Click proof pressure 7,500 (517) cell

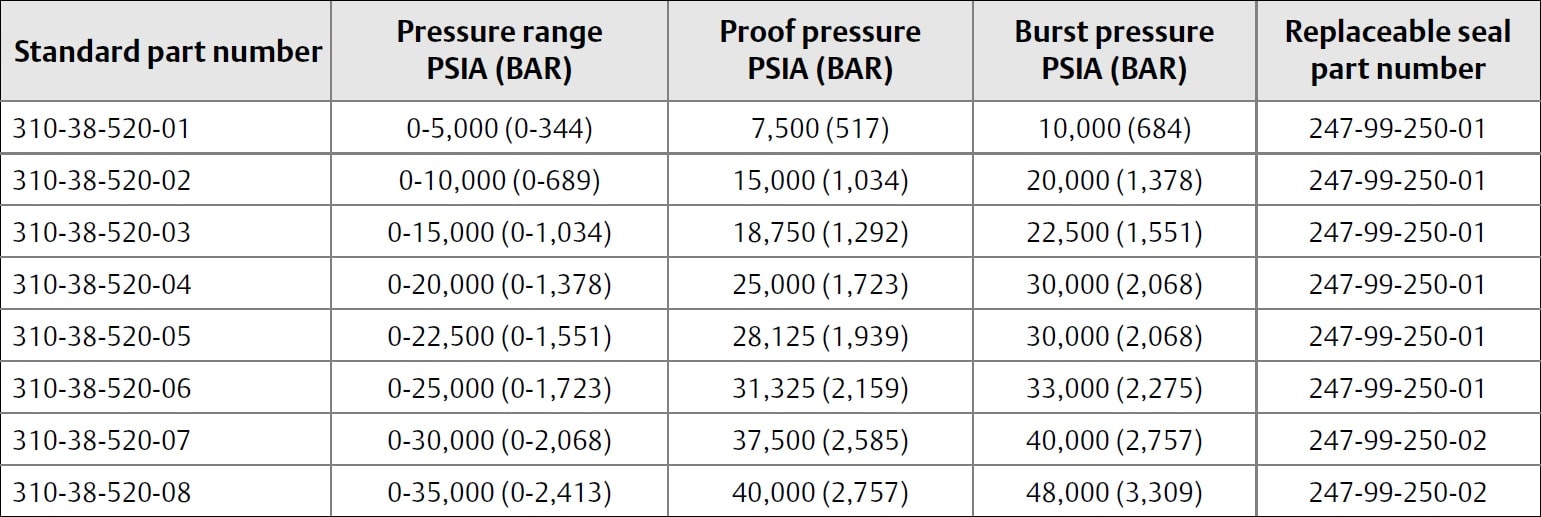pyautogui.click(x=820, y=128)
